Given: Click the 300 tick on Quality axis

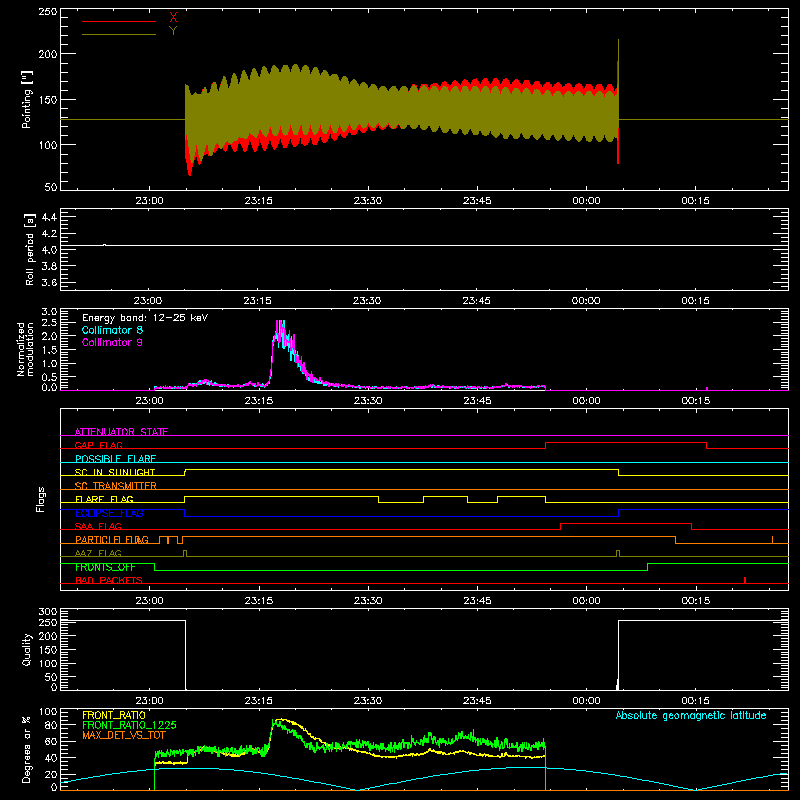Looking at the screenshot, I should (x=47, y=612).
